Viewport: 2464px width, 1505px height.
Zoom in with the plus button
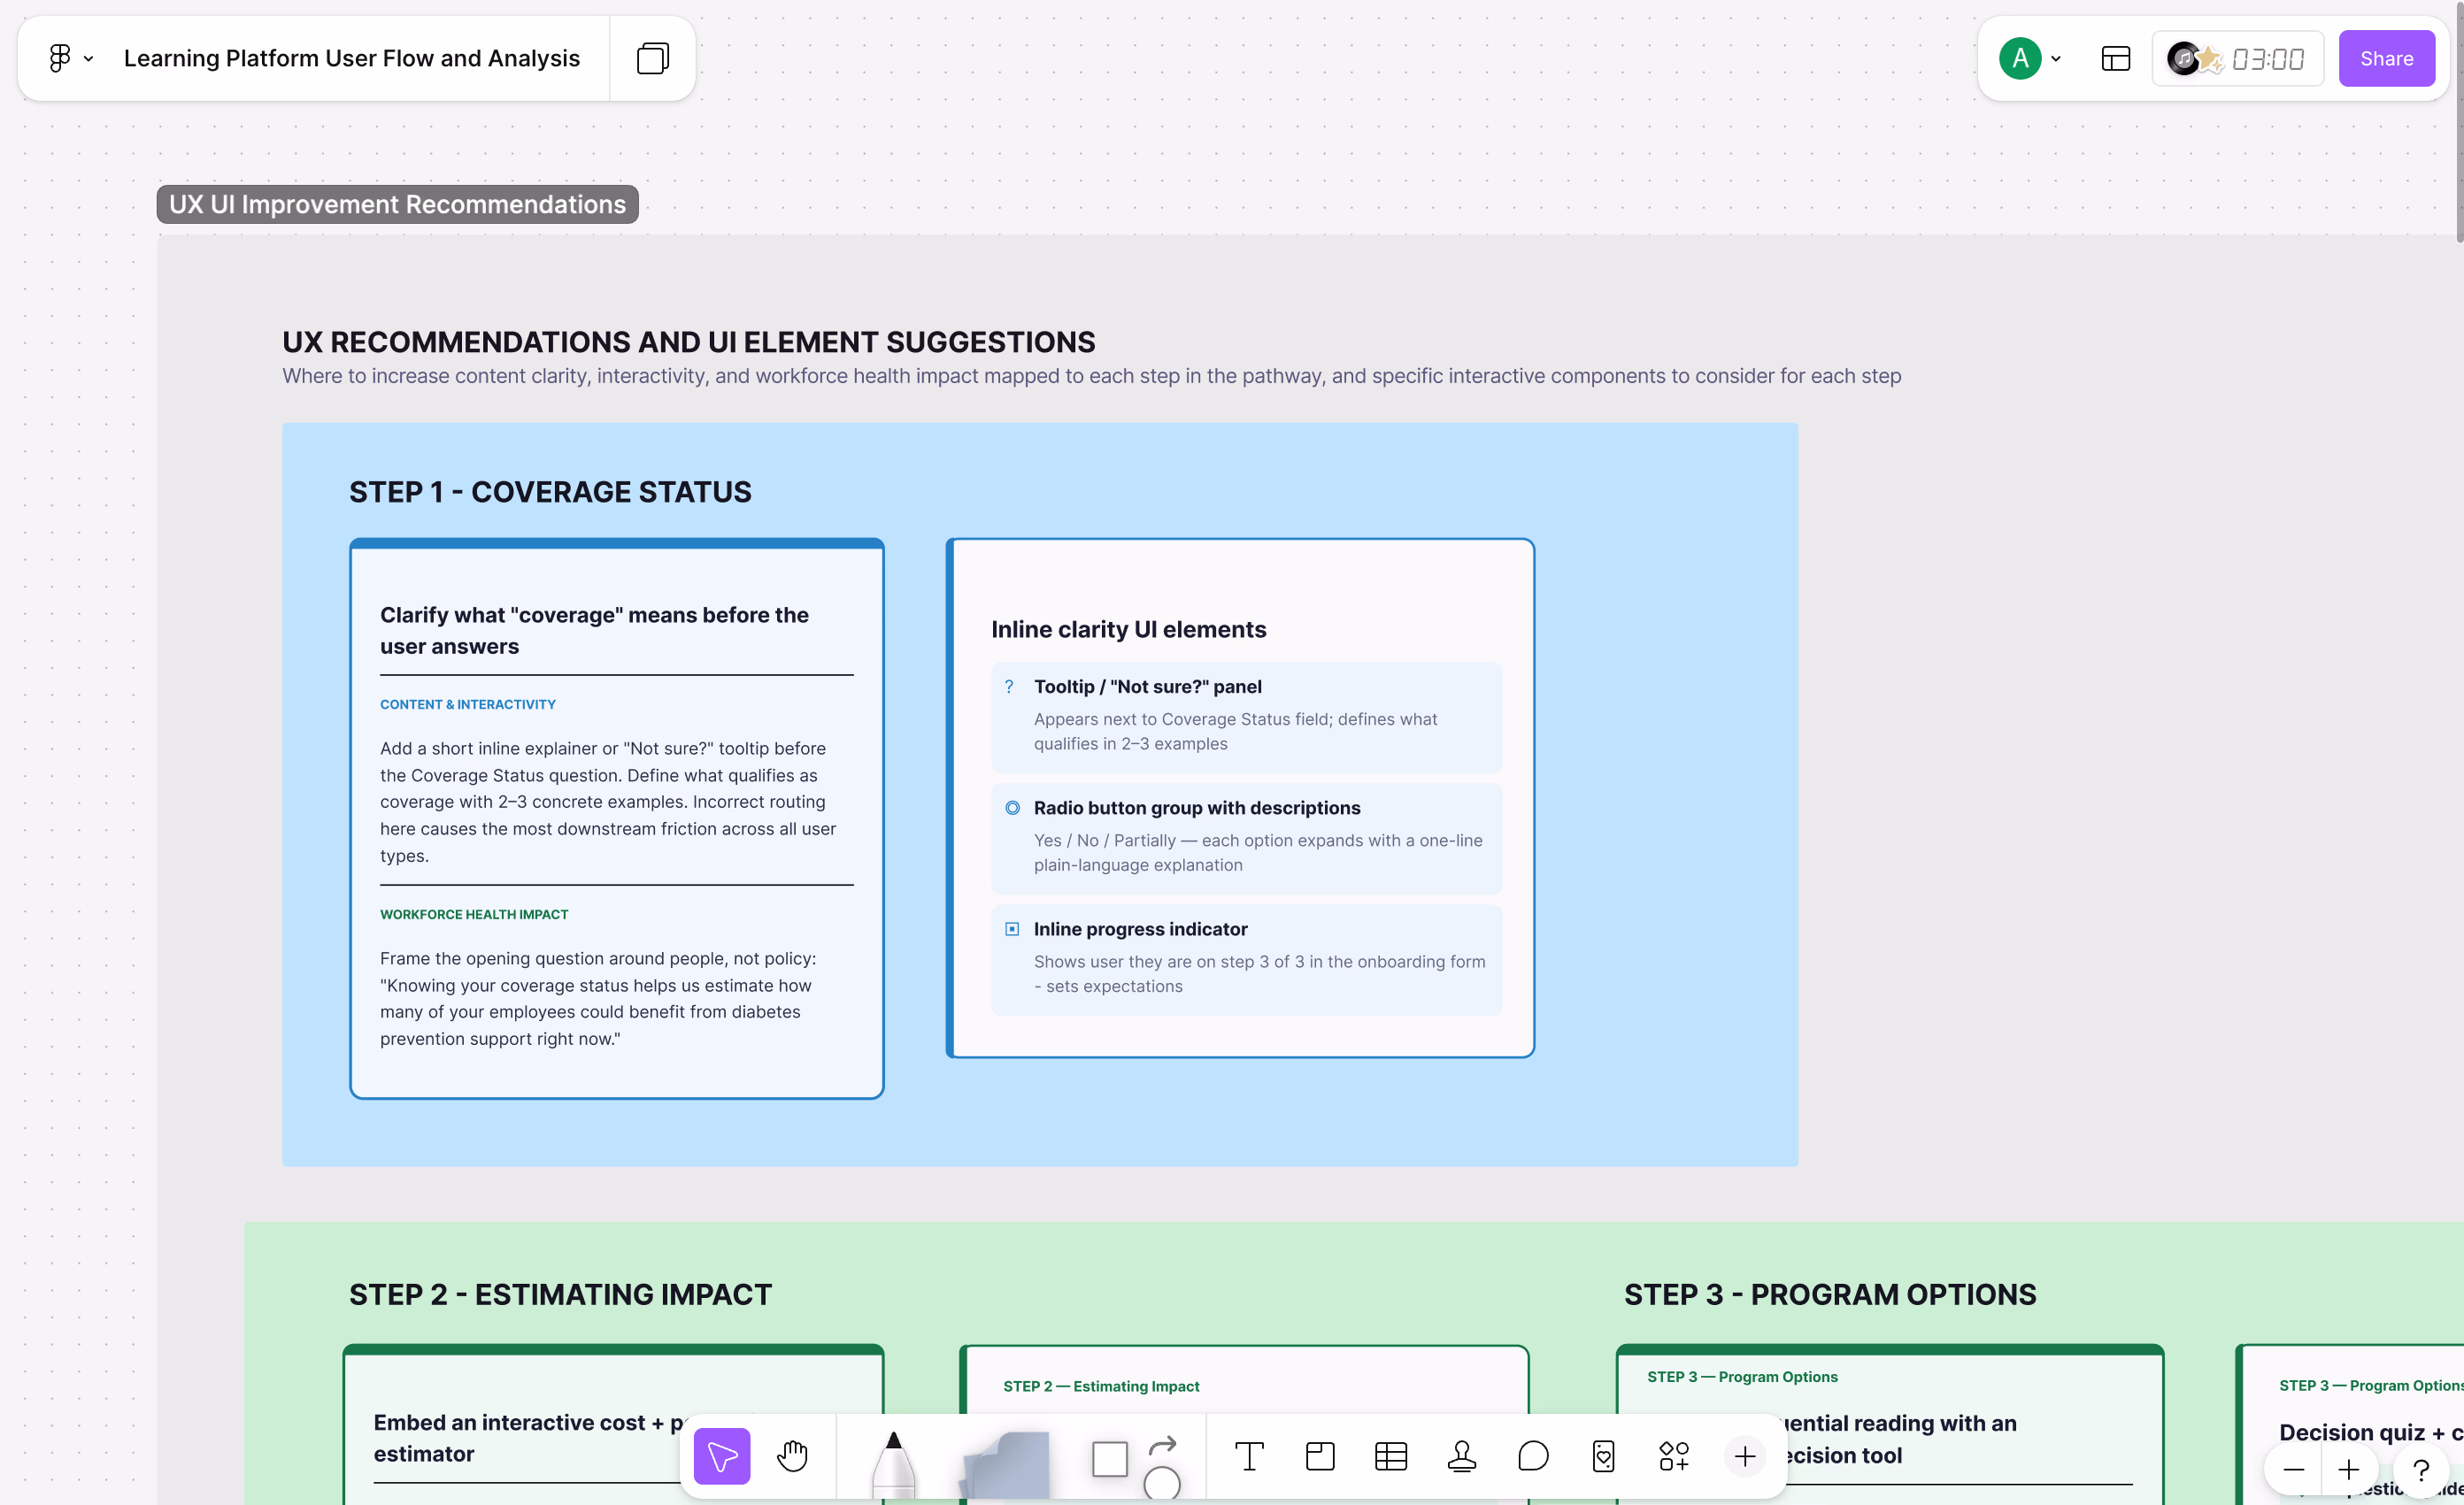(x=2349, y=1470)
